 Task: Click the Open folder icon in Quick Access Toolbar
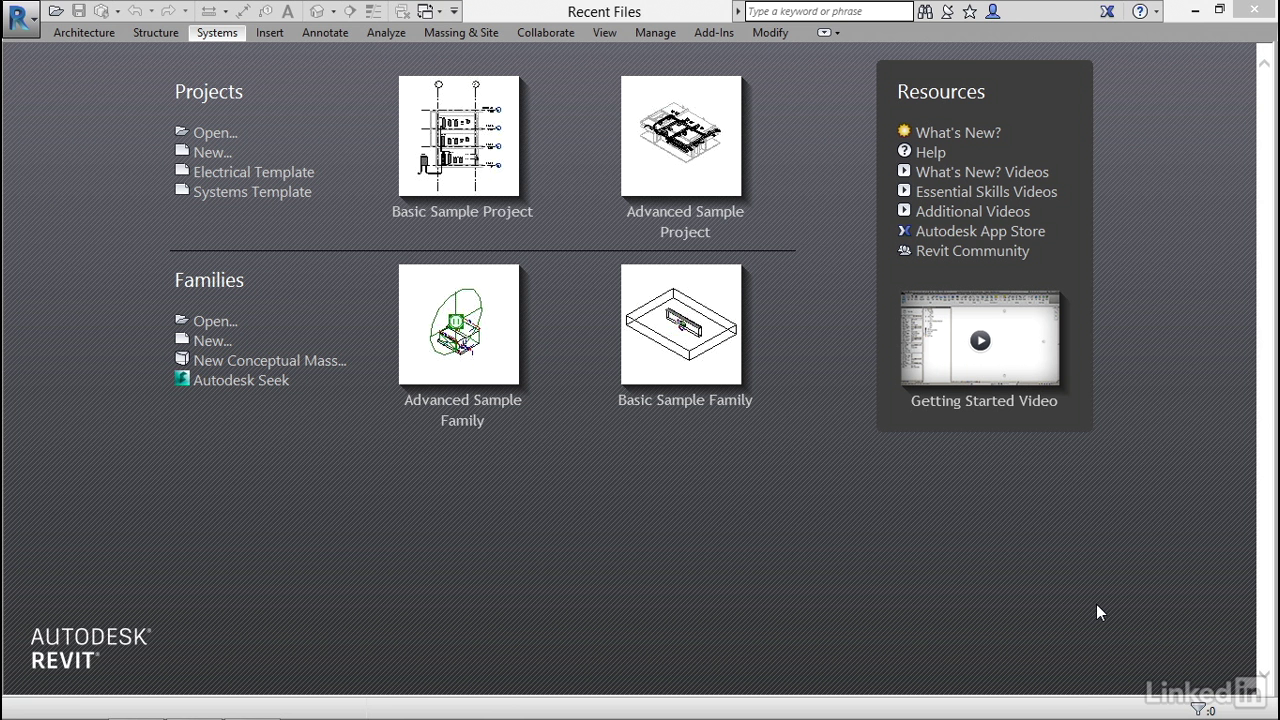click(x=56, y=11)
